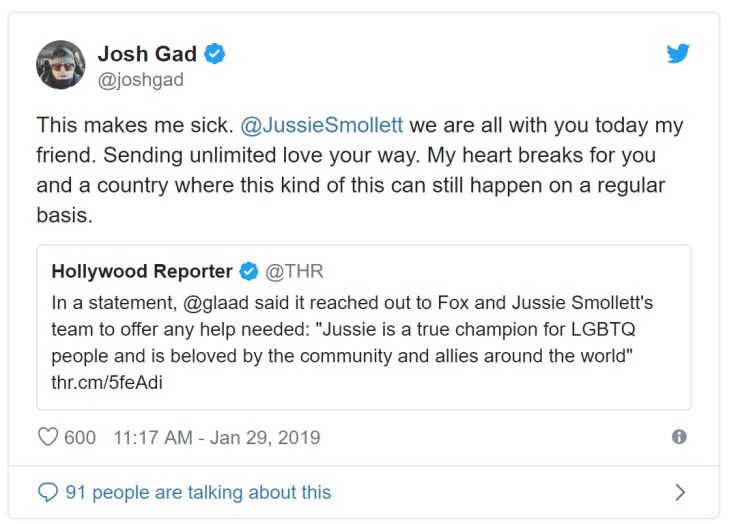Open the tweet info icon
Screen dimensions: 736x524
[x=679, y=437]
